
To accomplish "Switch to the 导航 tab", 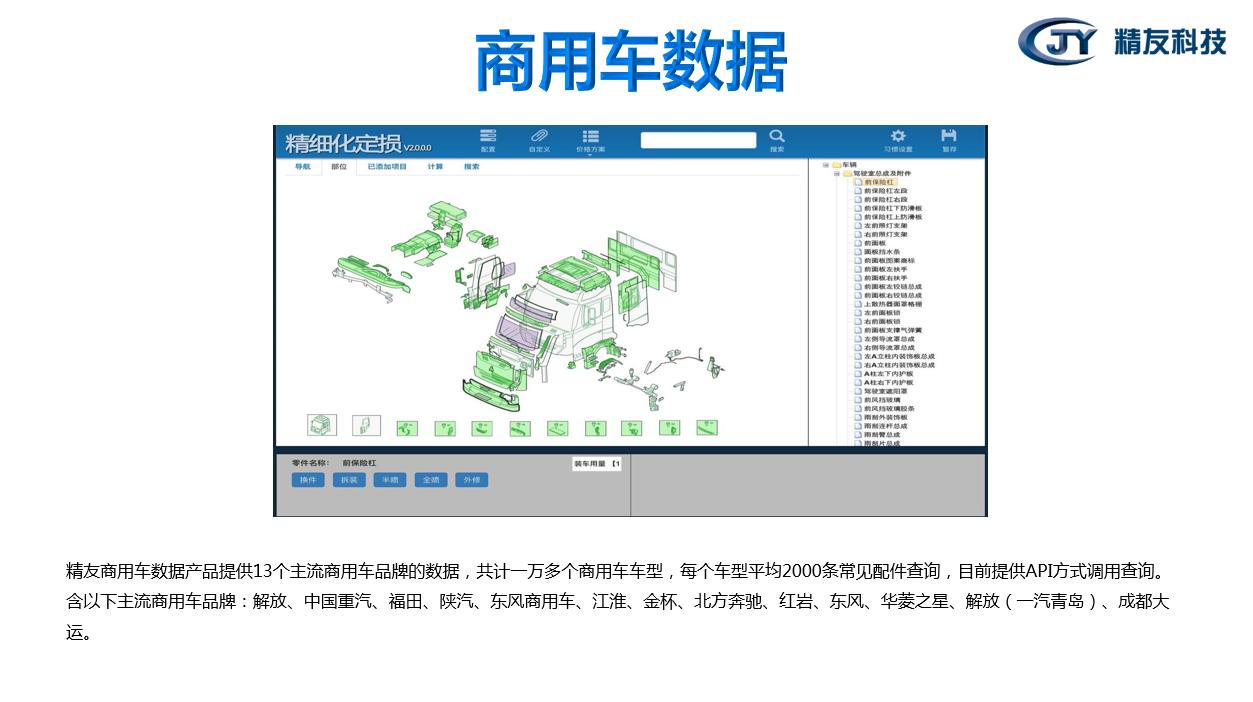I will click(302, 167).
